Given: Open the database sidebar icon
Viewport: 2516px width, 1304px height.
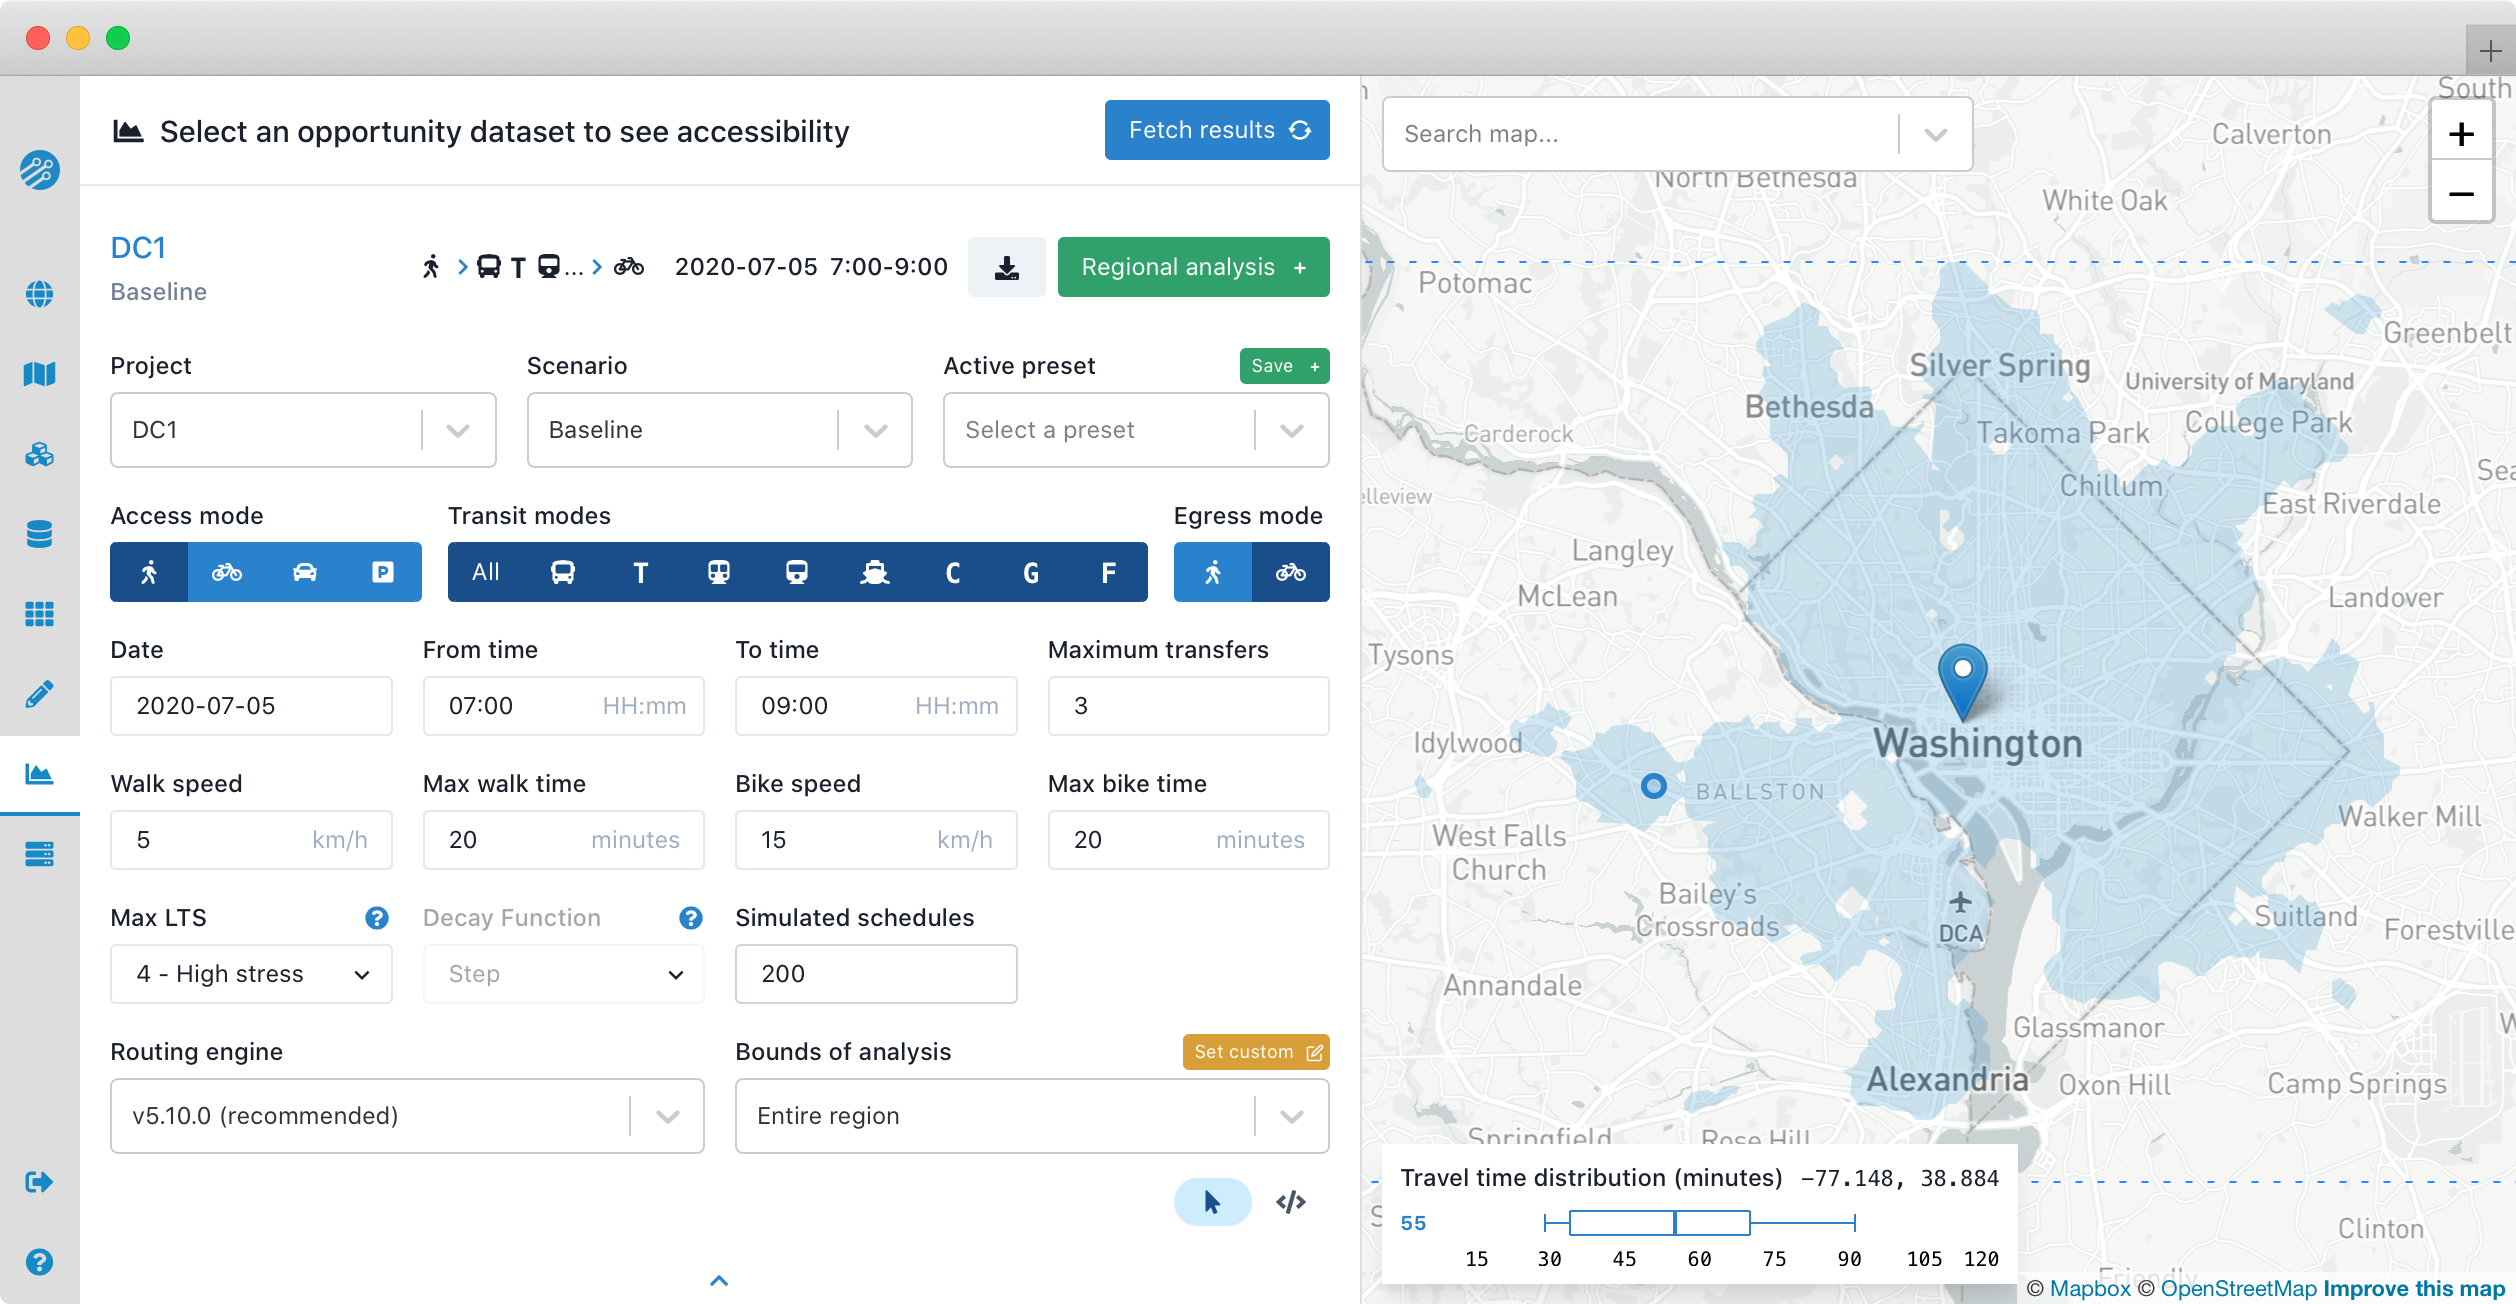Looking at the screenshot, I should coord(39,534).
